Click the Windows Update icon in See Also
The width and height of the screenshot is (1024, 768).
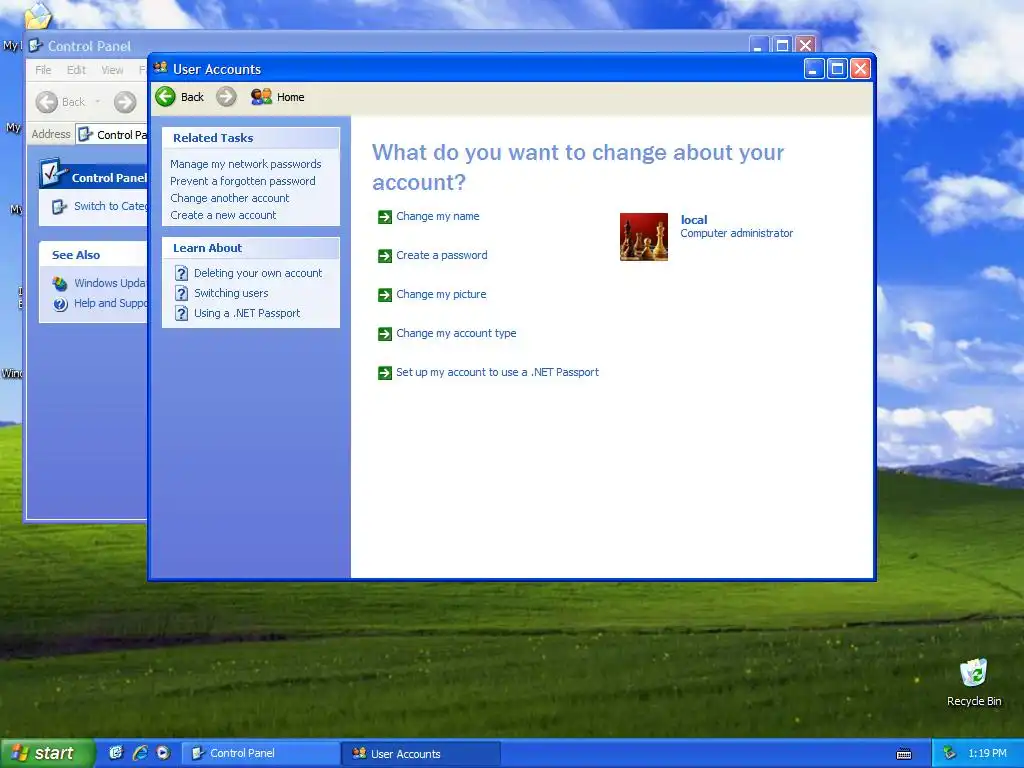(x=60, y=283)
